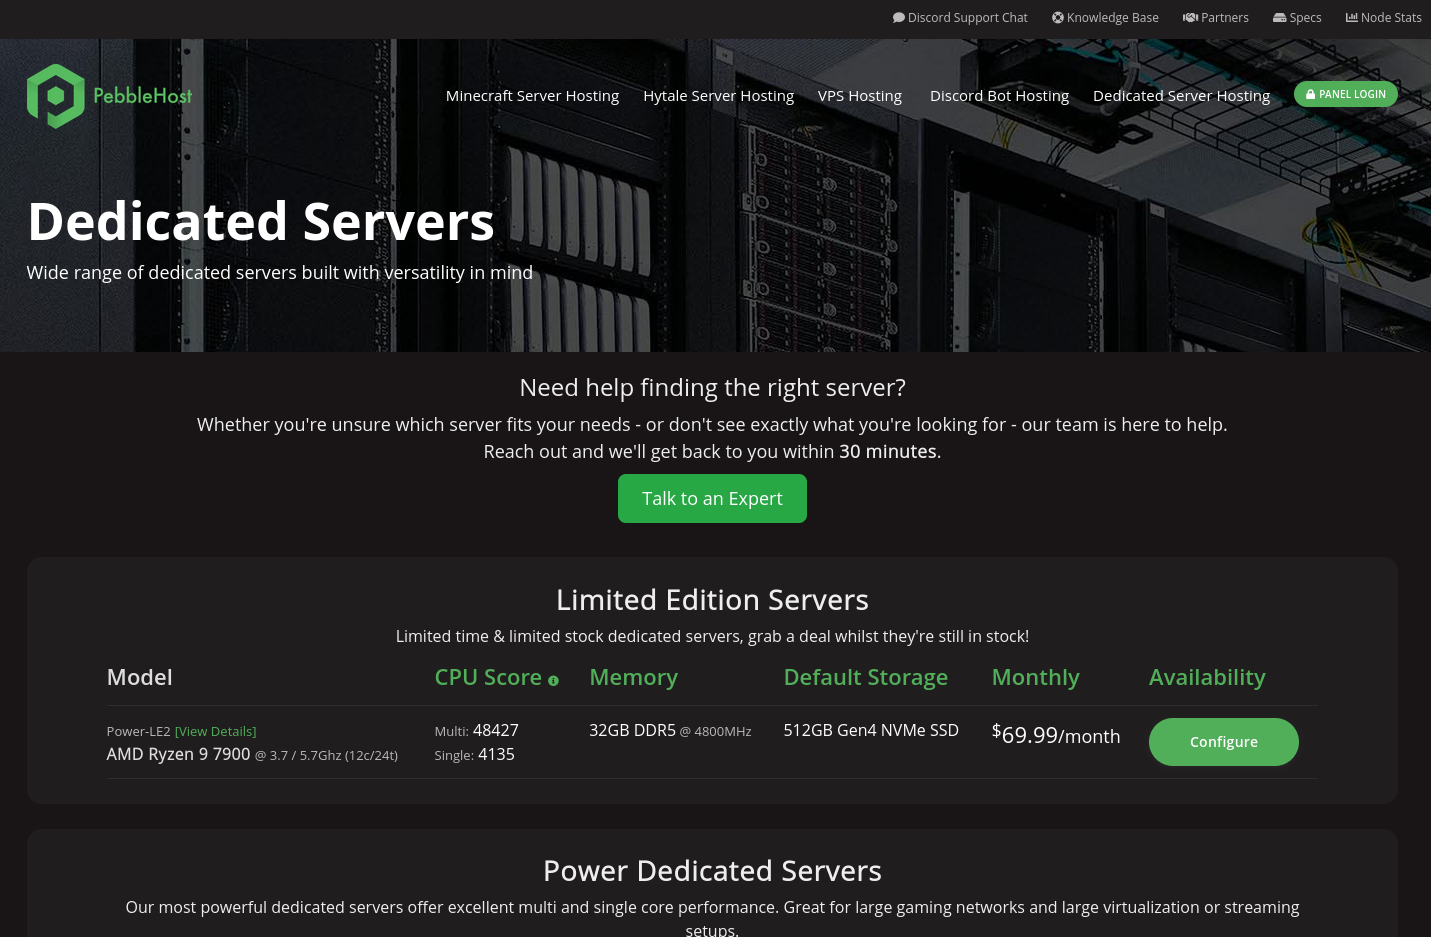The image size is (1431, 937).
Task: Click the lock icon in Panel Login
Action: click(1311, 94)
